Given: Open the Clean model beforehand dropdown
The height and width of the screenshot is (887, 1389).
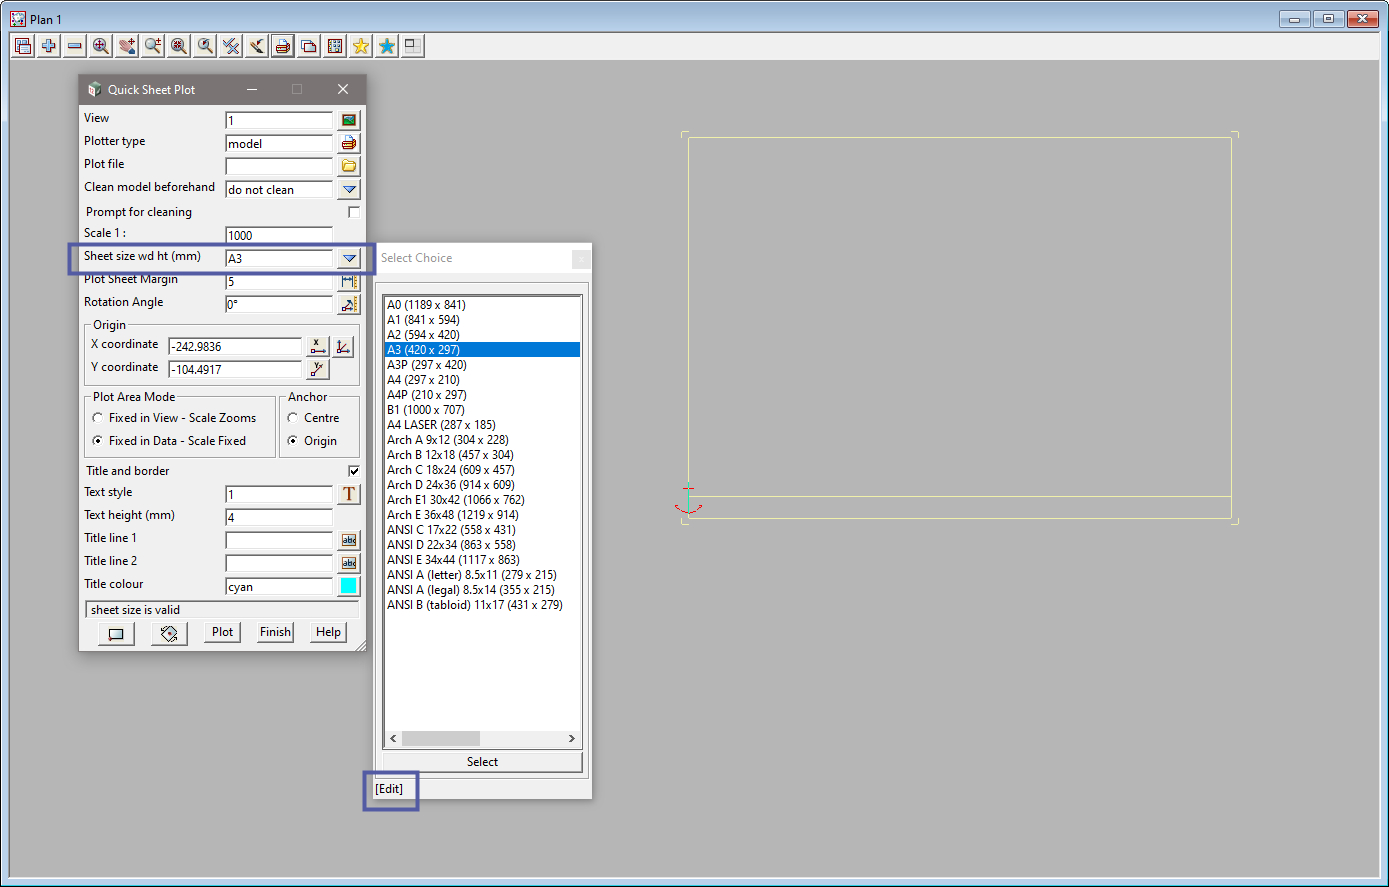Looking at the screenshot, I should 349,189.
